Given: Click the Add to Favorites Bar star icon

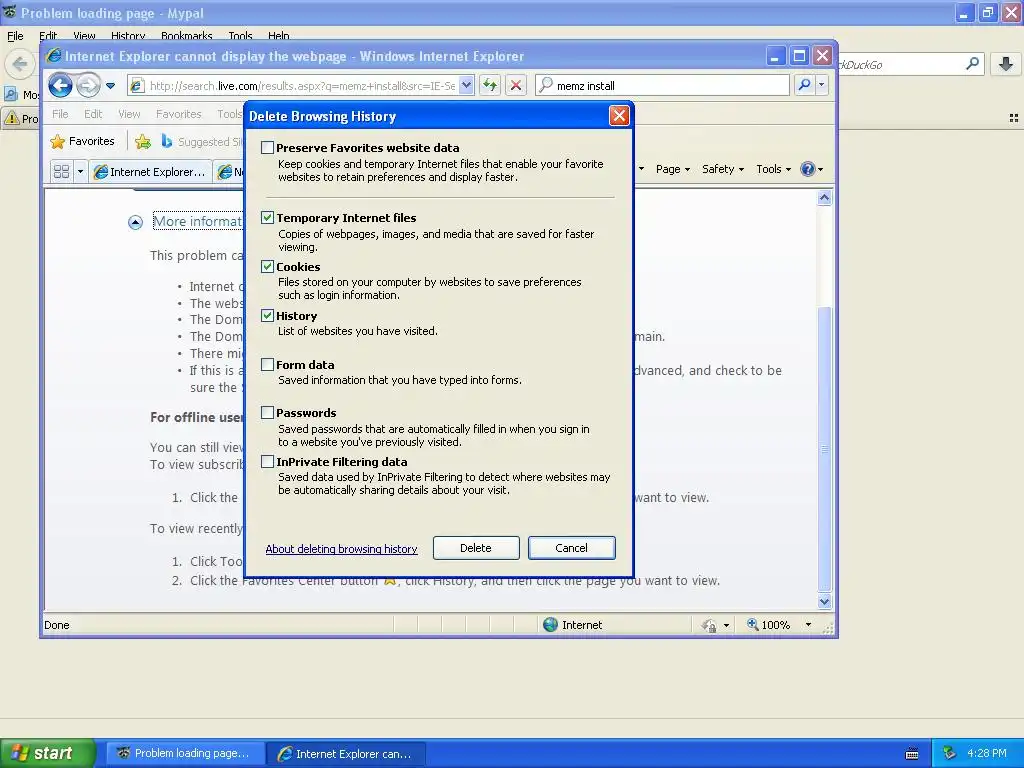Looking at the screenshot, I should (142, 141).
